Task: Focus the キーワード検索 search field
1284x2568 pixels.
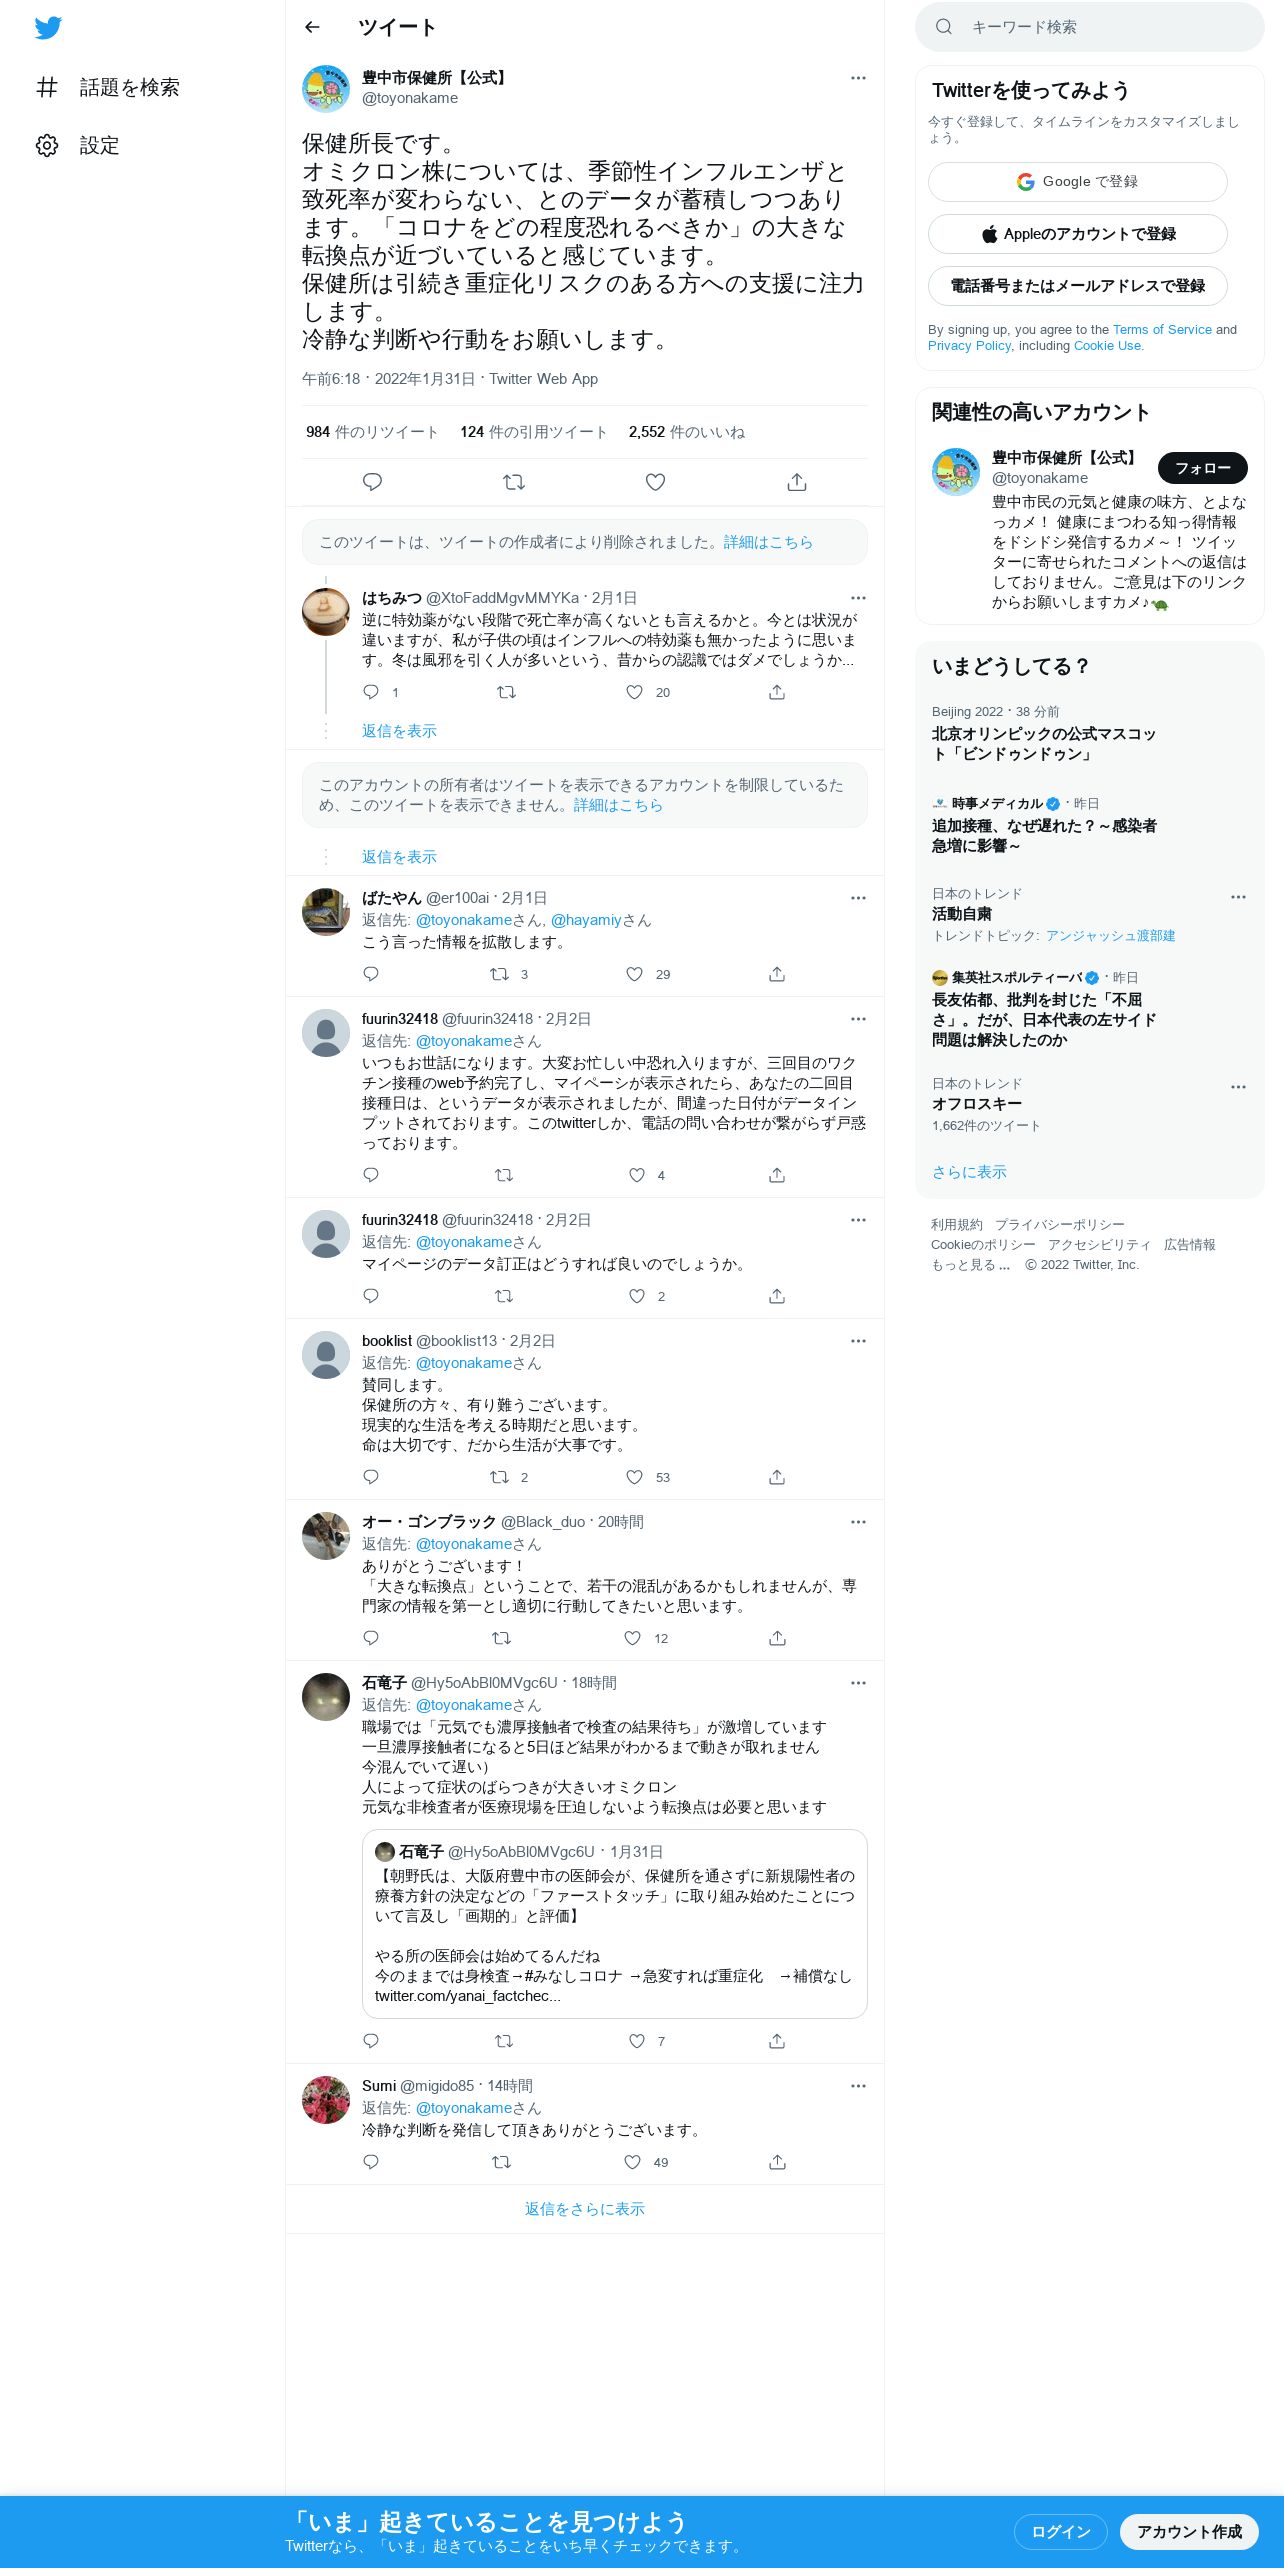Action: [1090, 27]
